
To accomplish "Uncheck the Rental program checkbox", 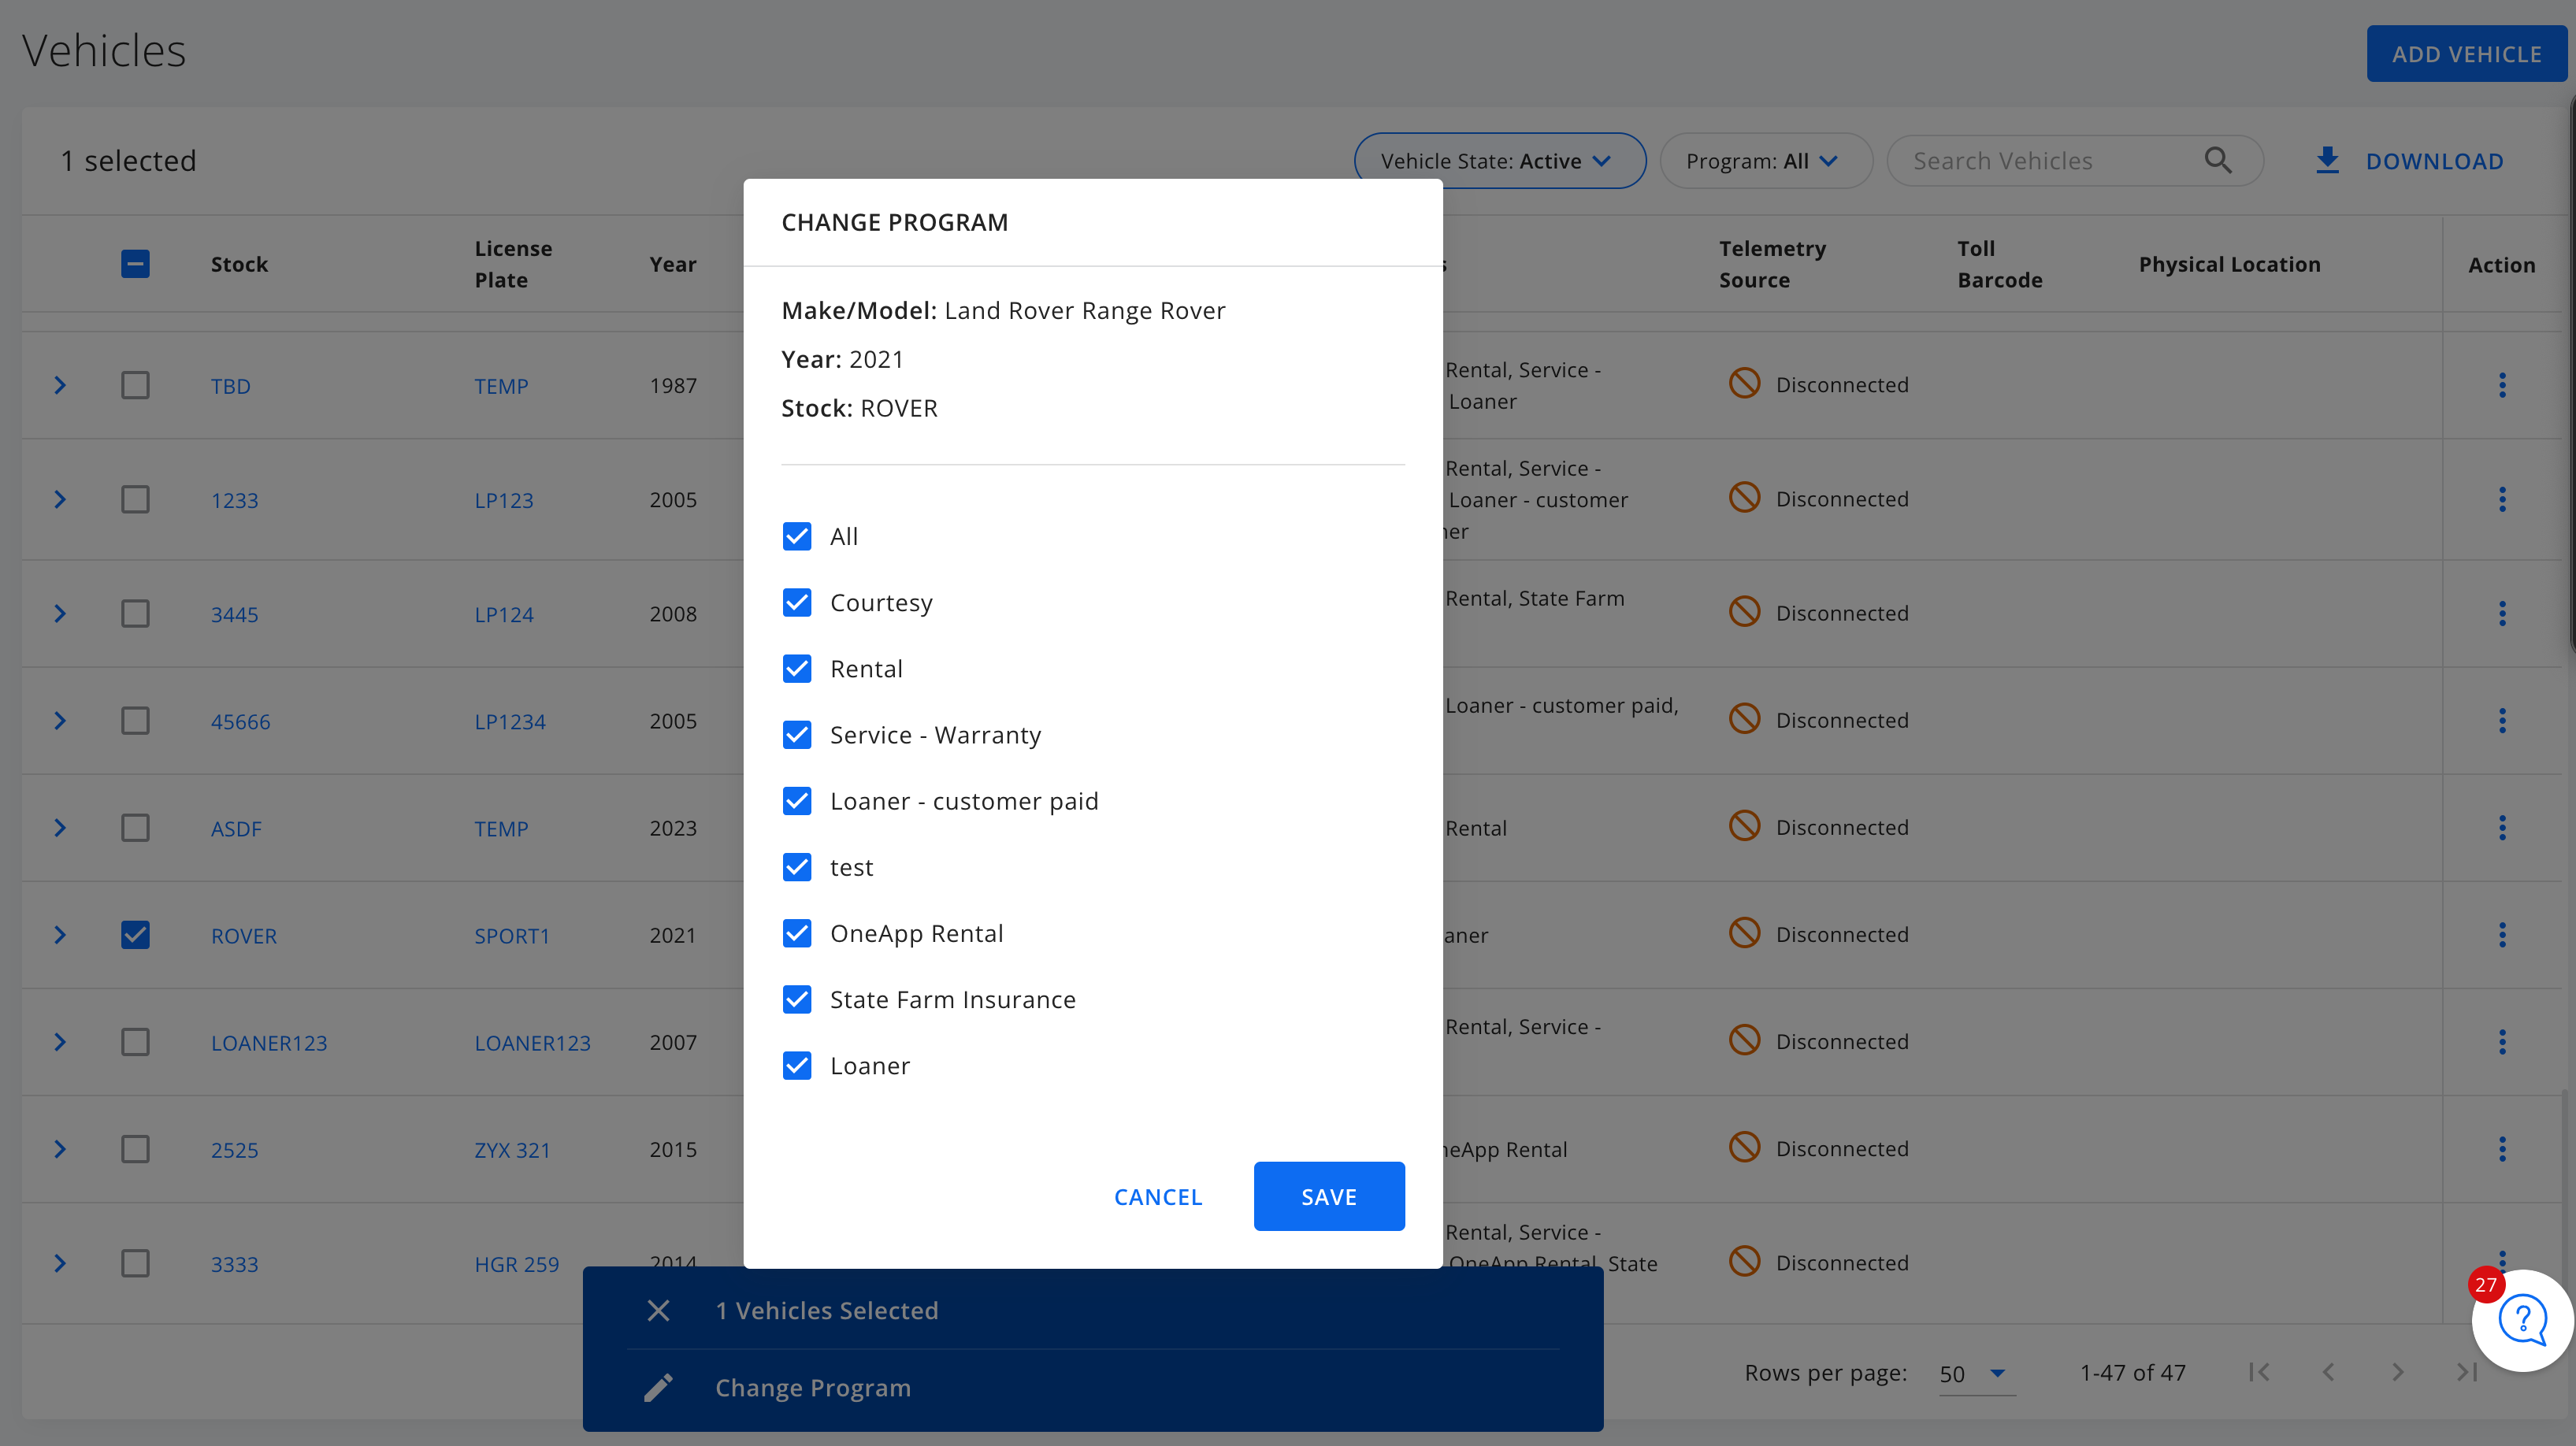I will point(797,668).
